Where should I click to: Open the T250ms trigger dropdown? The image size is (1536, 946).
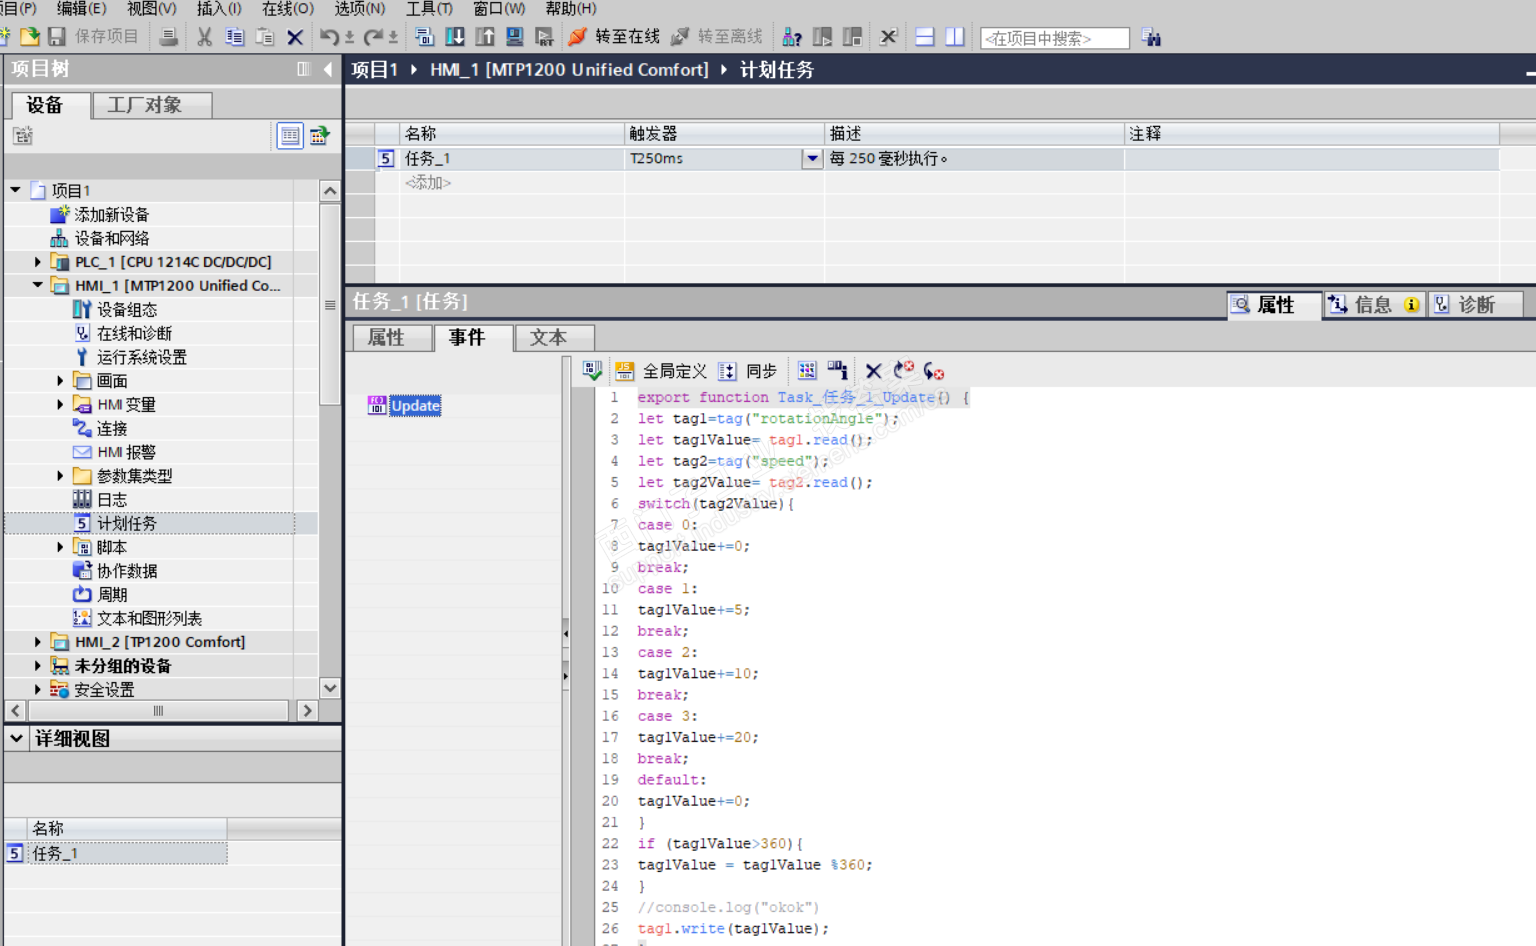pyautogui.click(x=812, y=158)
